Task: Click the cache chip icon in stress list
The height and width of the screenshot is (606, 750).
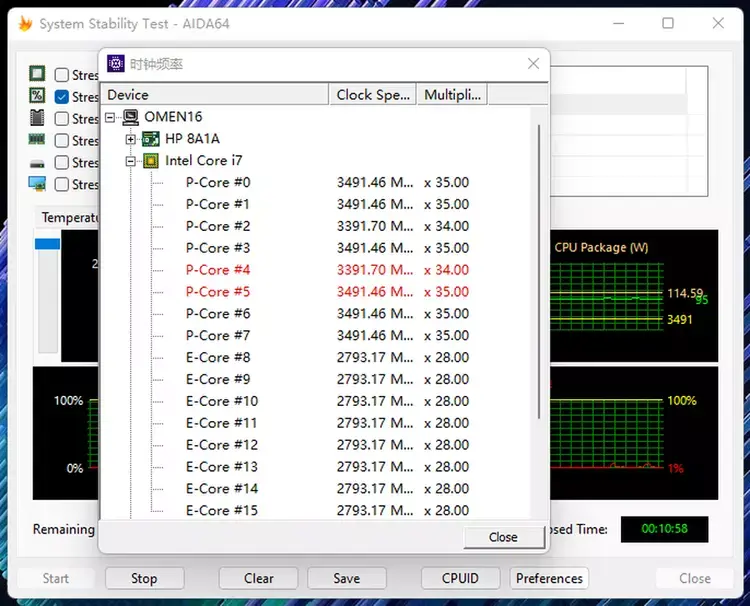Action: [37, 118]
